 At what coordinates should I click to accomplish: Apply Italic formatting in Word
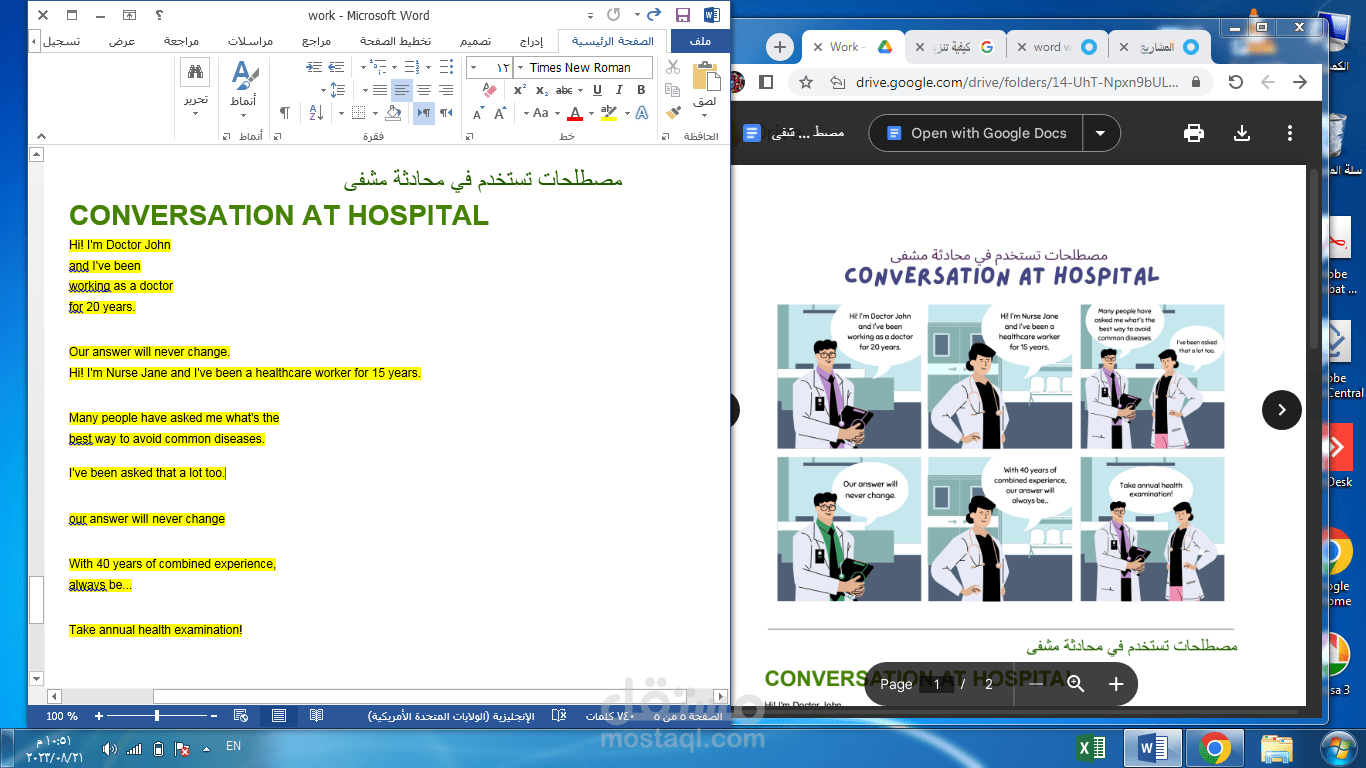point(619,90)
